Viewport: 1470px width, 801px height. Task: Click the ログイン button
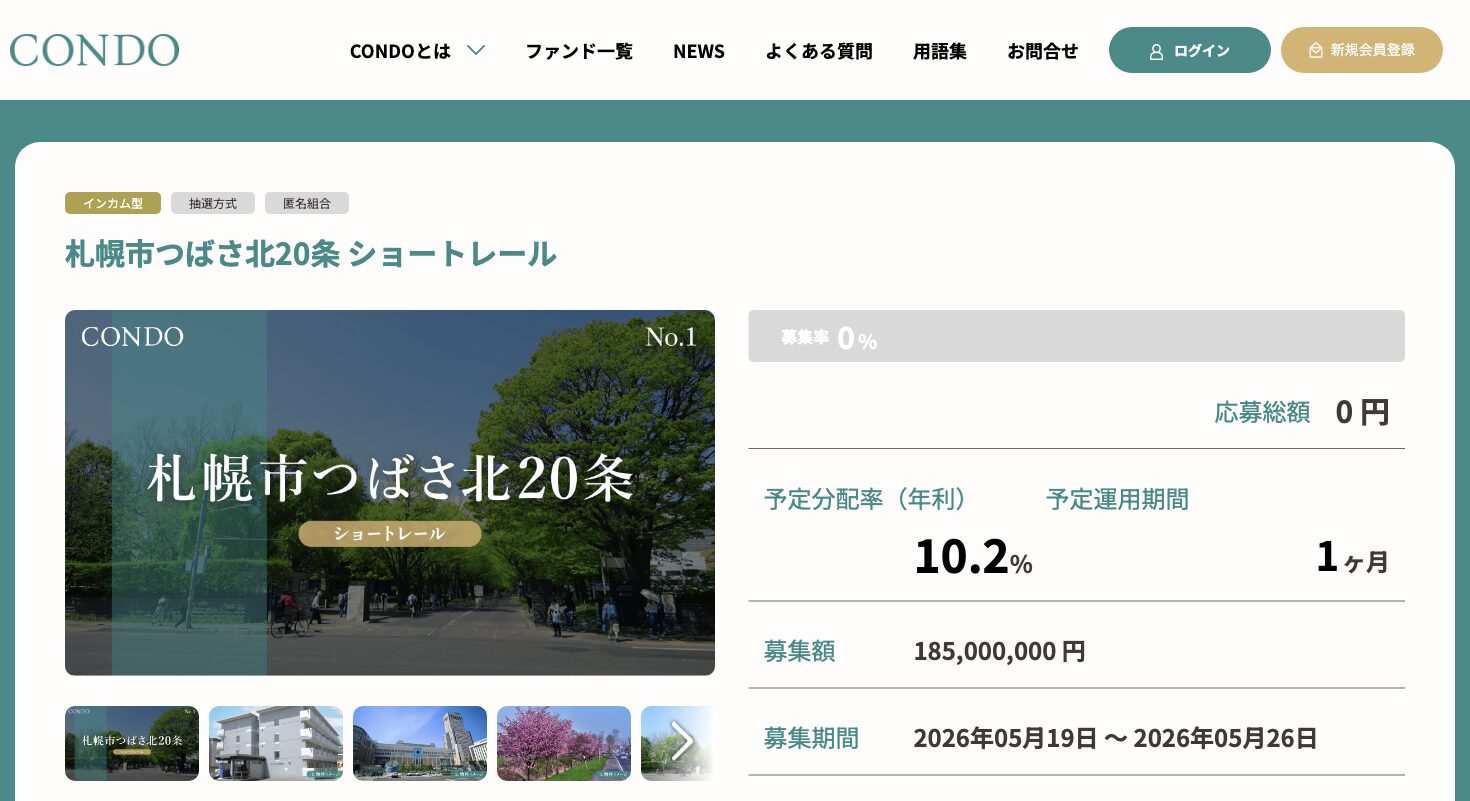click(1190, 50)
